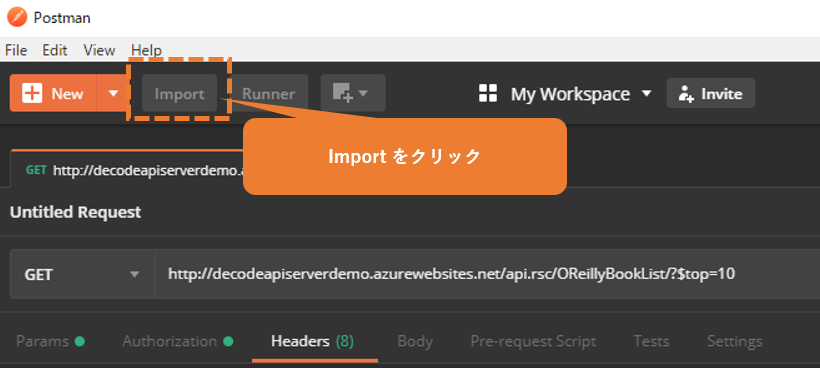Open the GET method dropdown
Image resolution: width=820 pixels, height=368 pixels.
pyautogui.click(x=82, y=274)
